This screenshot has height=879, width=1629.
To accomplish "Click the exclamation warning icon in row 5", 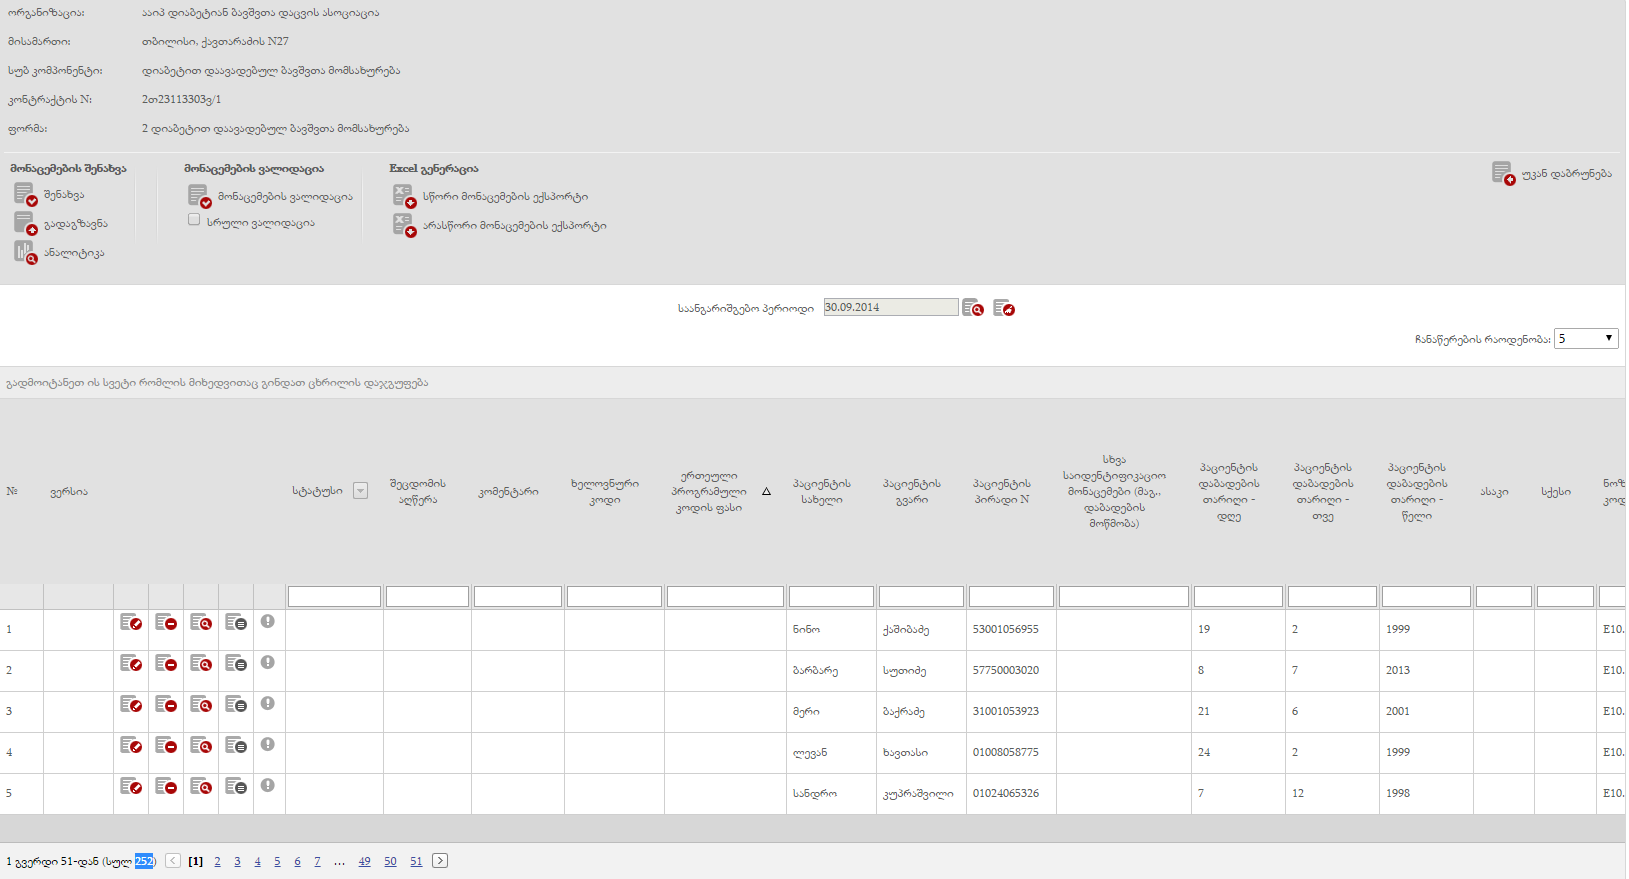I will pos(267,786).
